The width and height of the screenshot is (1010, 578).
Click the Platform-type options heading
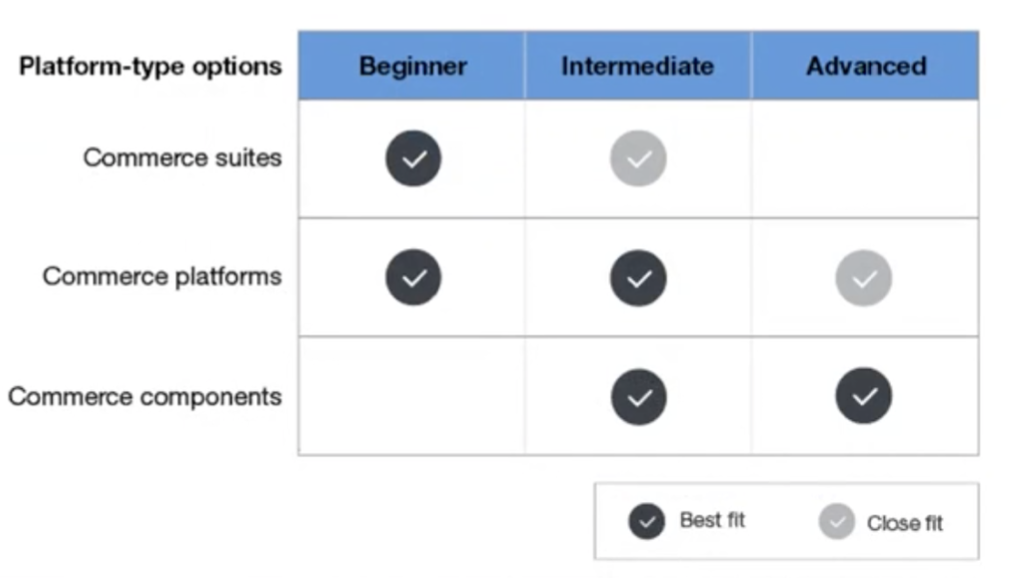150,66
